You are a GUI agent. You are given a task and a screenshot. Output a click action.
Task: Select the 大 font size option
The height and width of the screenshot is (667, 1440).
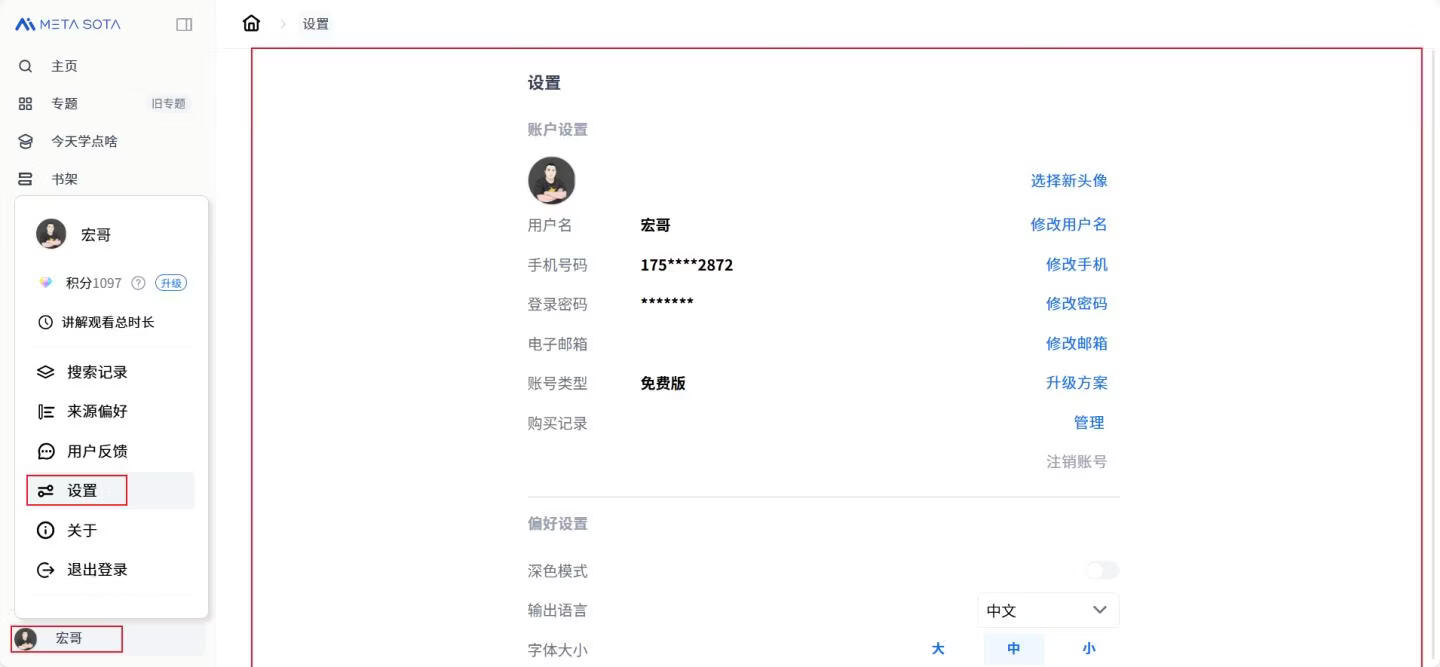[938, 648]
